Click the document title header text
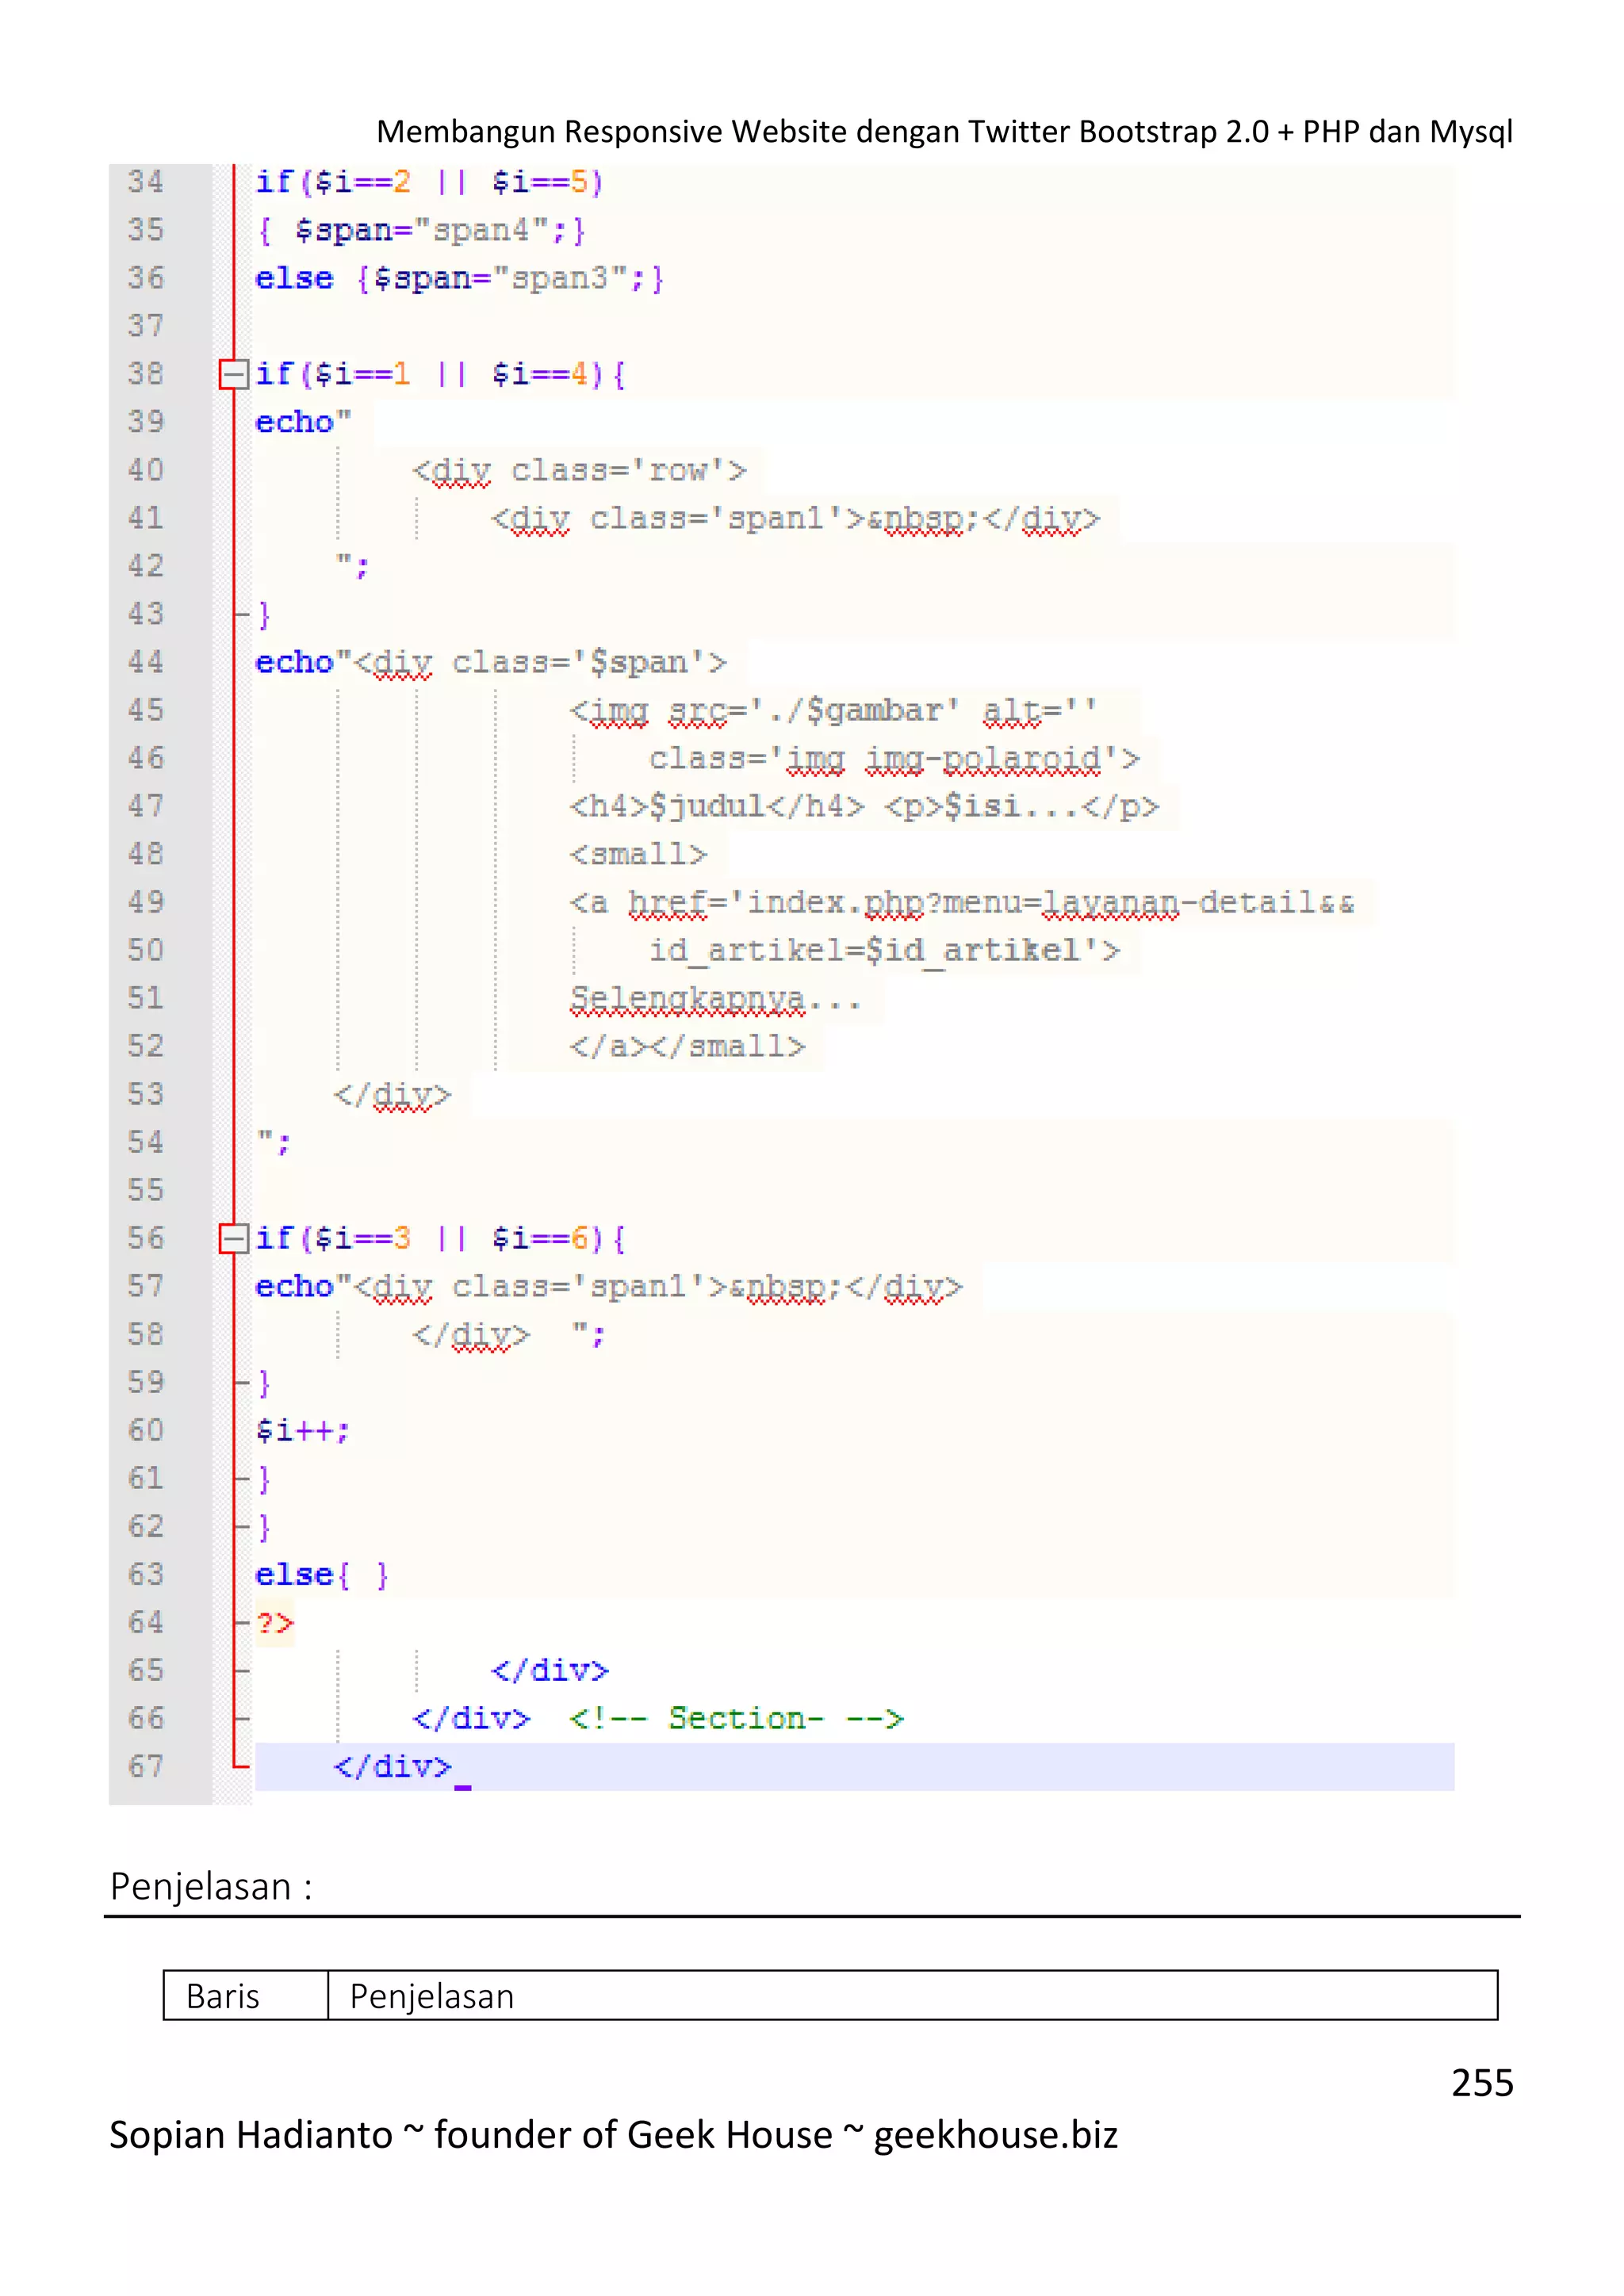Viewport: 1624px width, 2296px height. [944, 131]
